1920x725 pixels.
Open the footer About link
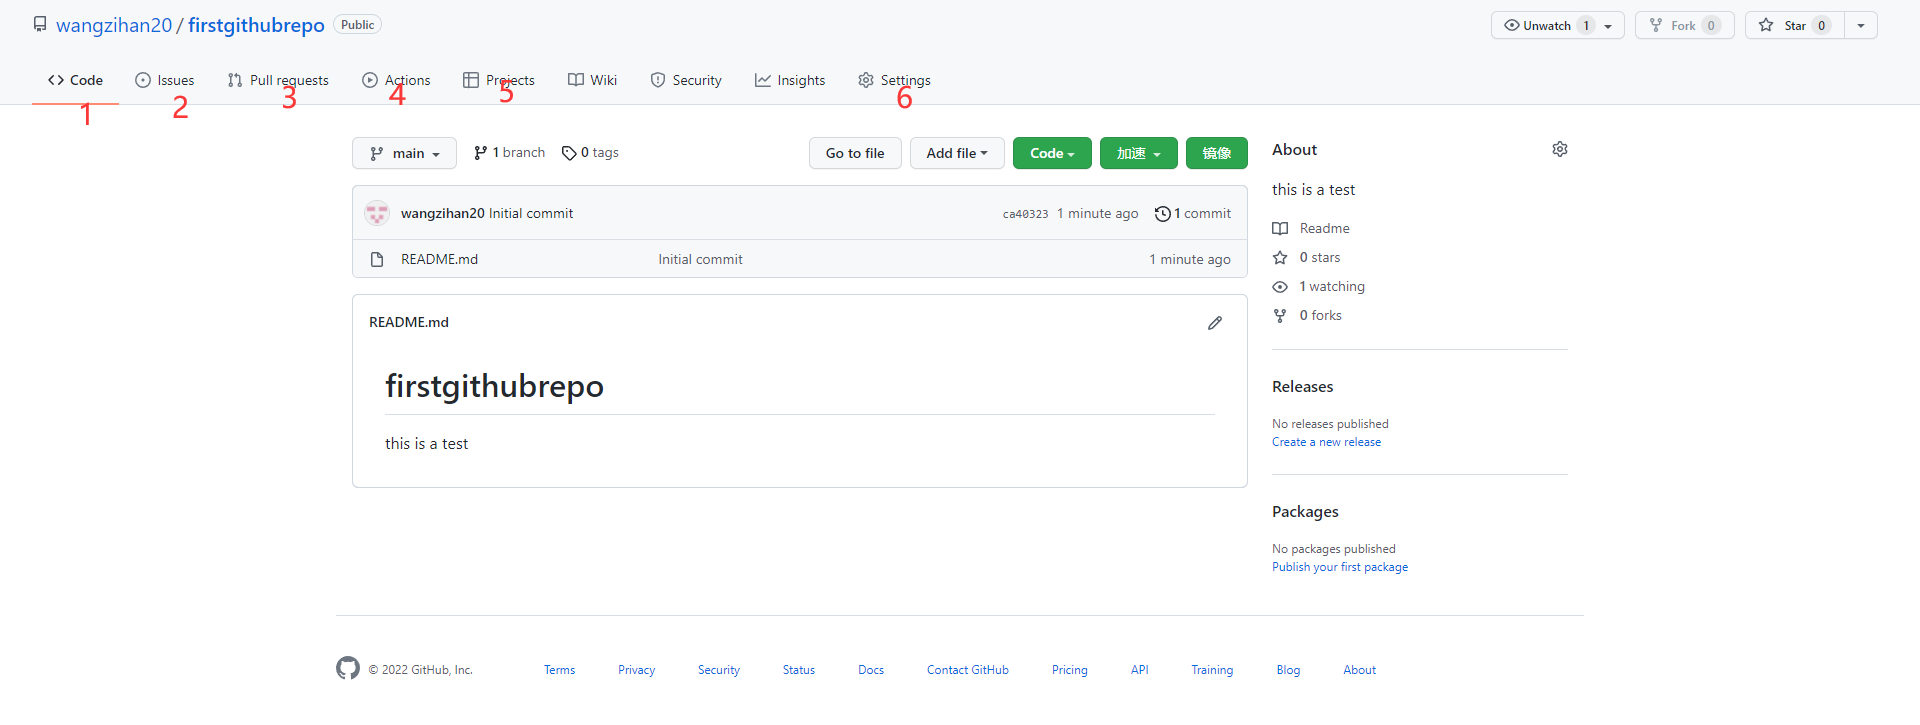[1360, 670]
